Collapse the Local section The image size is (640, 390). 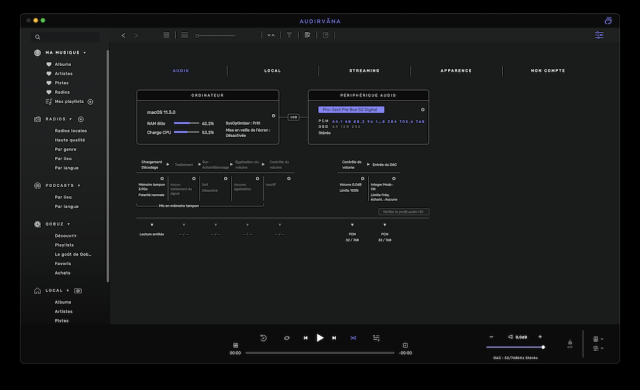coord(67,290)
